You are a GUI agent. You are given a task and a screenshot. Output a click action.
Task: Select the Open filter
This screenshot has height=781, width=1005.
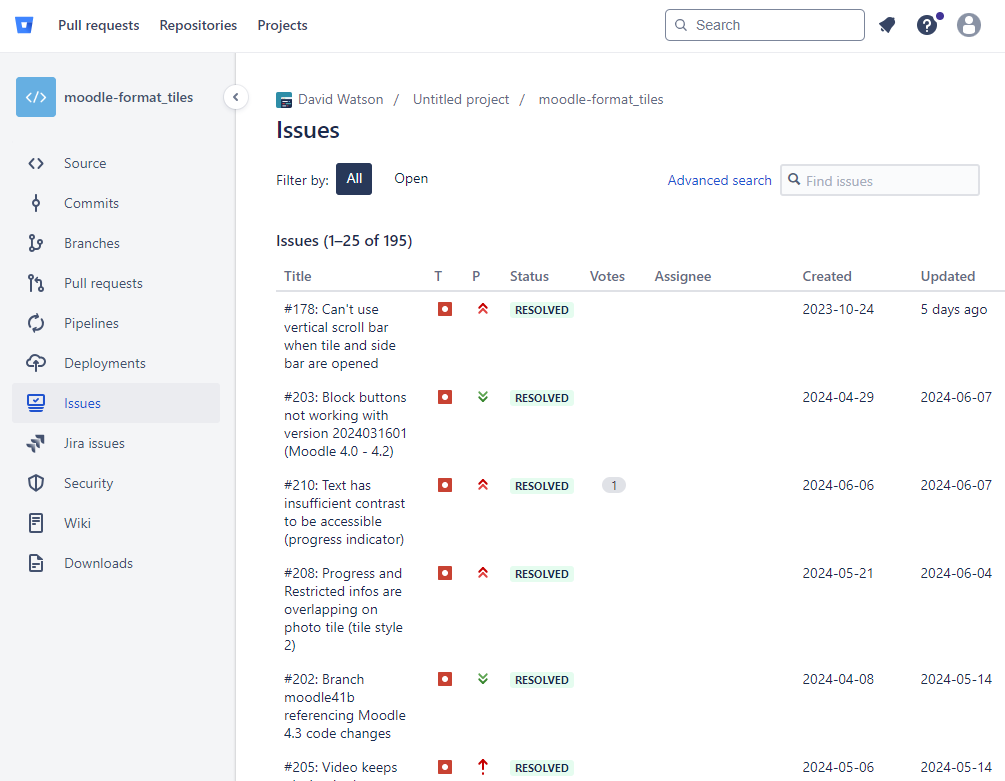point(411,179)
